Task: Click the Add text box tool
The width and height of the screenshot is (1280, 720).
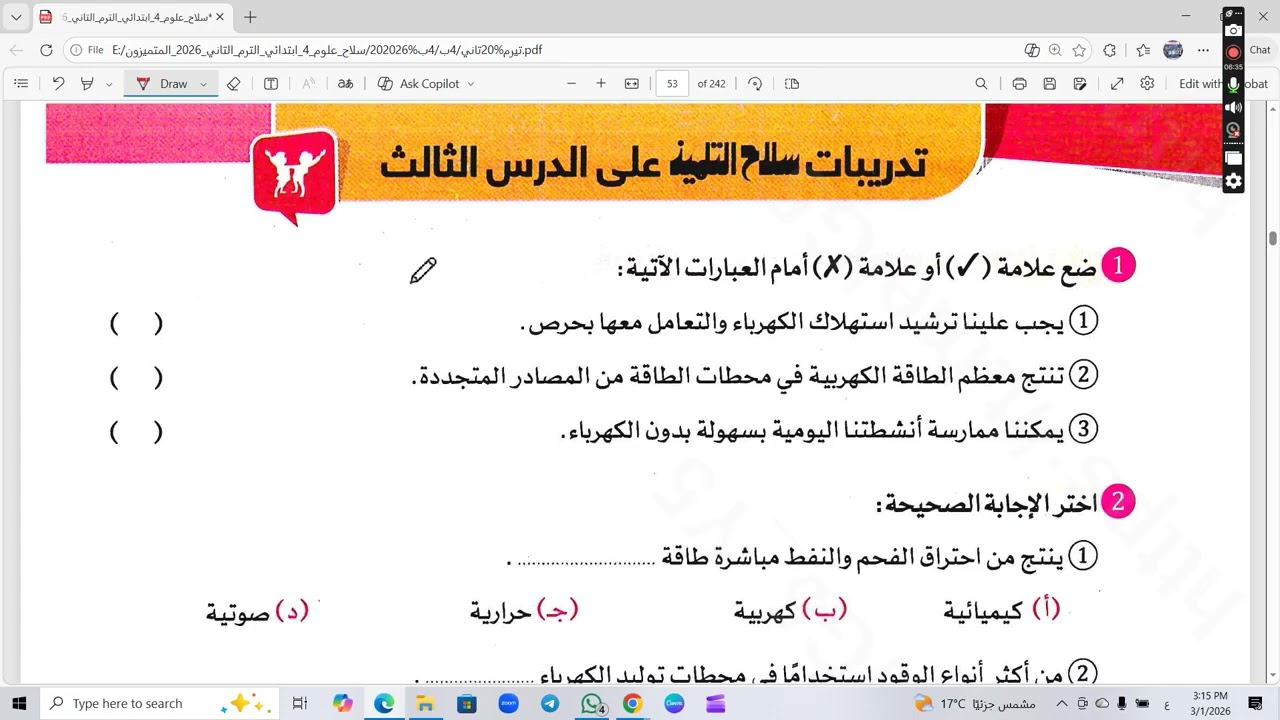Action: (270, 84)
